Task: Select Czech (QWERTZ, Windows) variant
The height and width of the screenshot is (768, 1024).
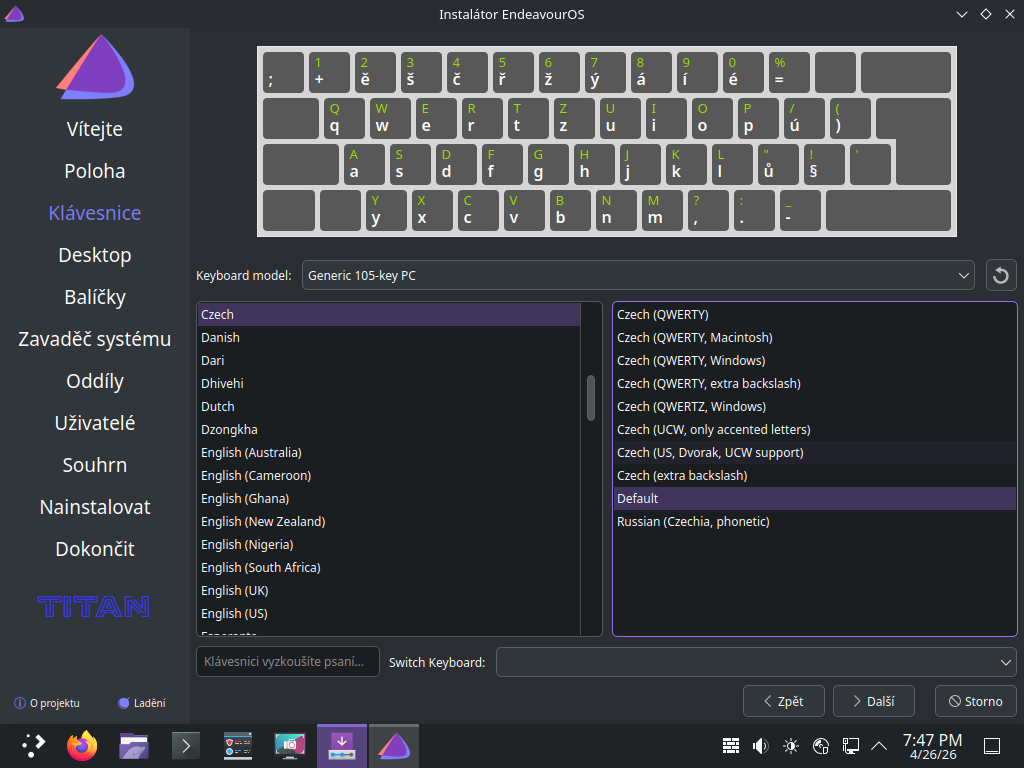Action: point(691,407)
